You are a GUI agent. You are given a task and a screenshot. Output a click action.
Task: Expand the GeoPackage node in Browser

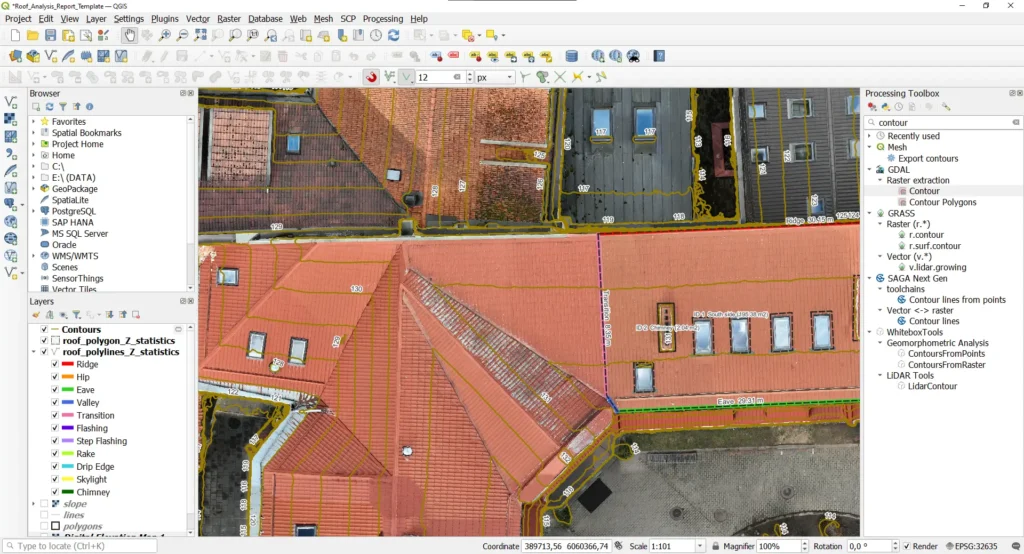[33, 189]
